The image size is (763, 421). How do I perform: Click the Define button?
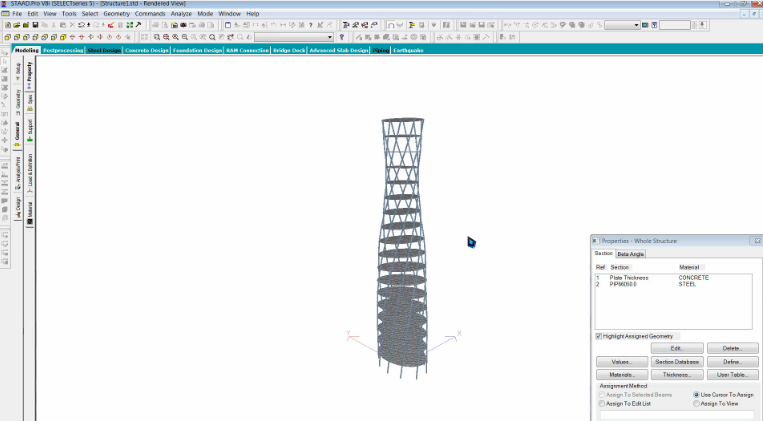[732, 362]
